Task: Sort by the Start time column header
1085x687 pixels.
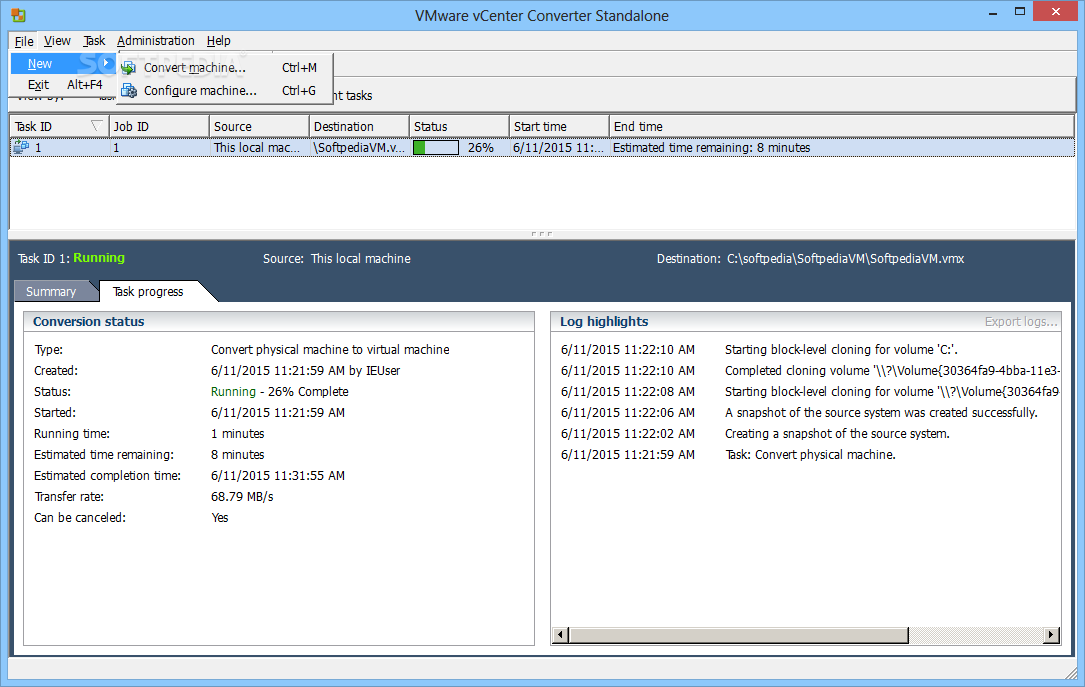Action: click(x=559, y=127)
